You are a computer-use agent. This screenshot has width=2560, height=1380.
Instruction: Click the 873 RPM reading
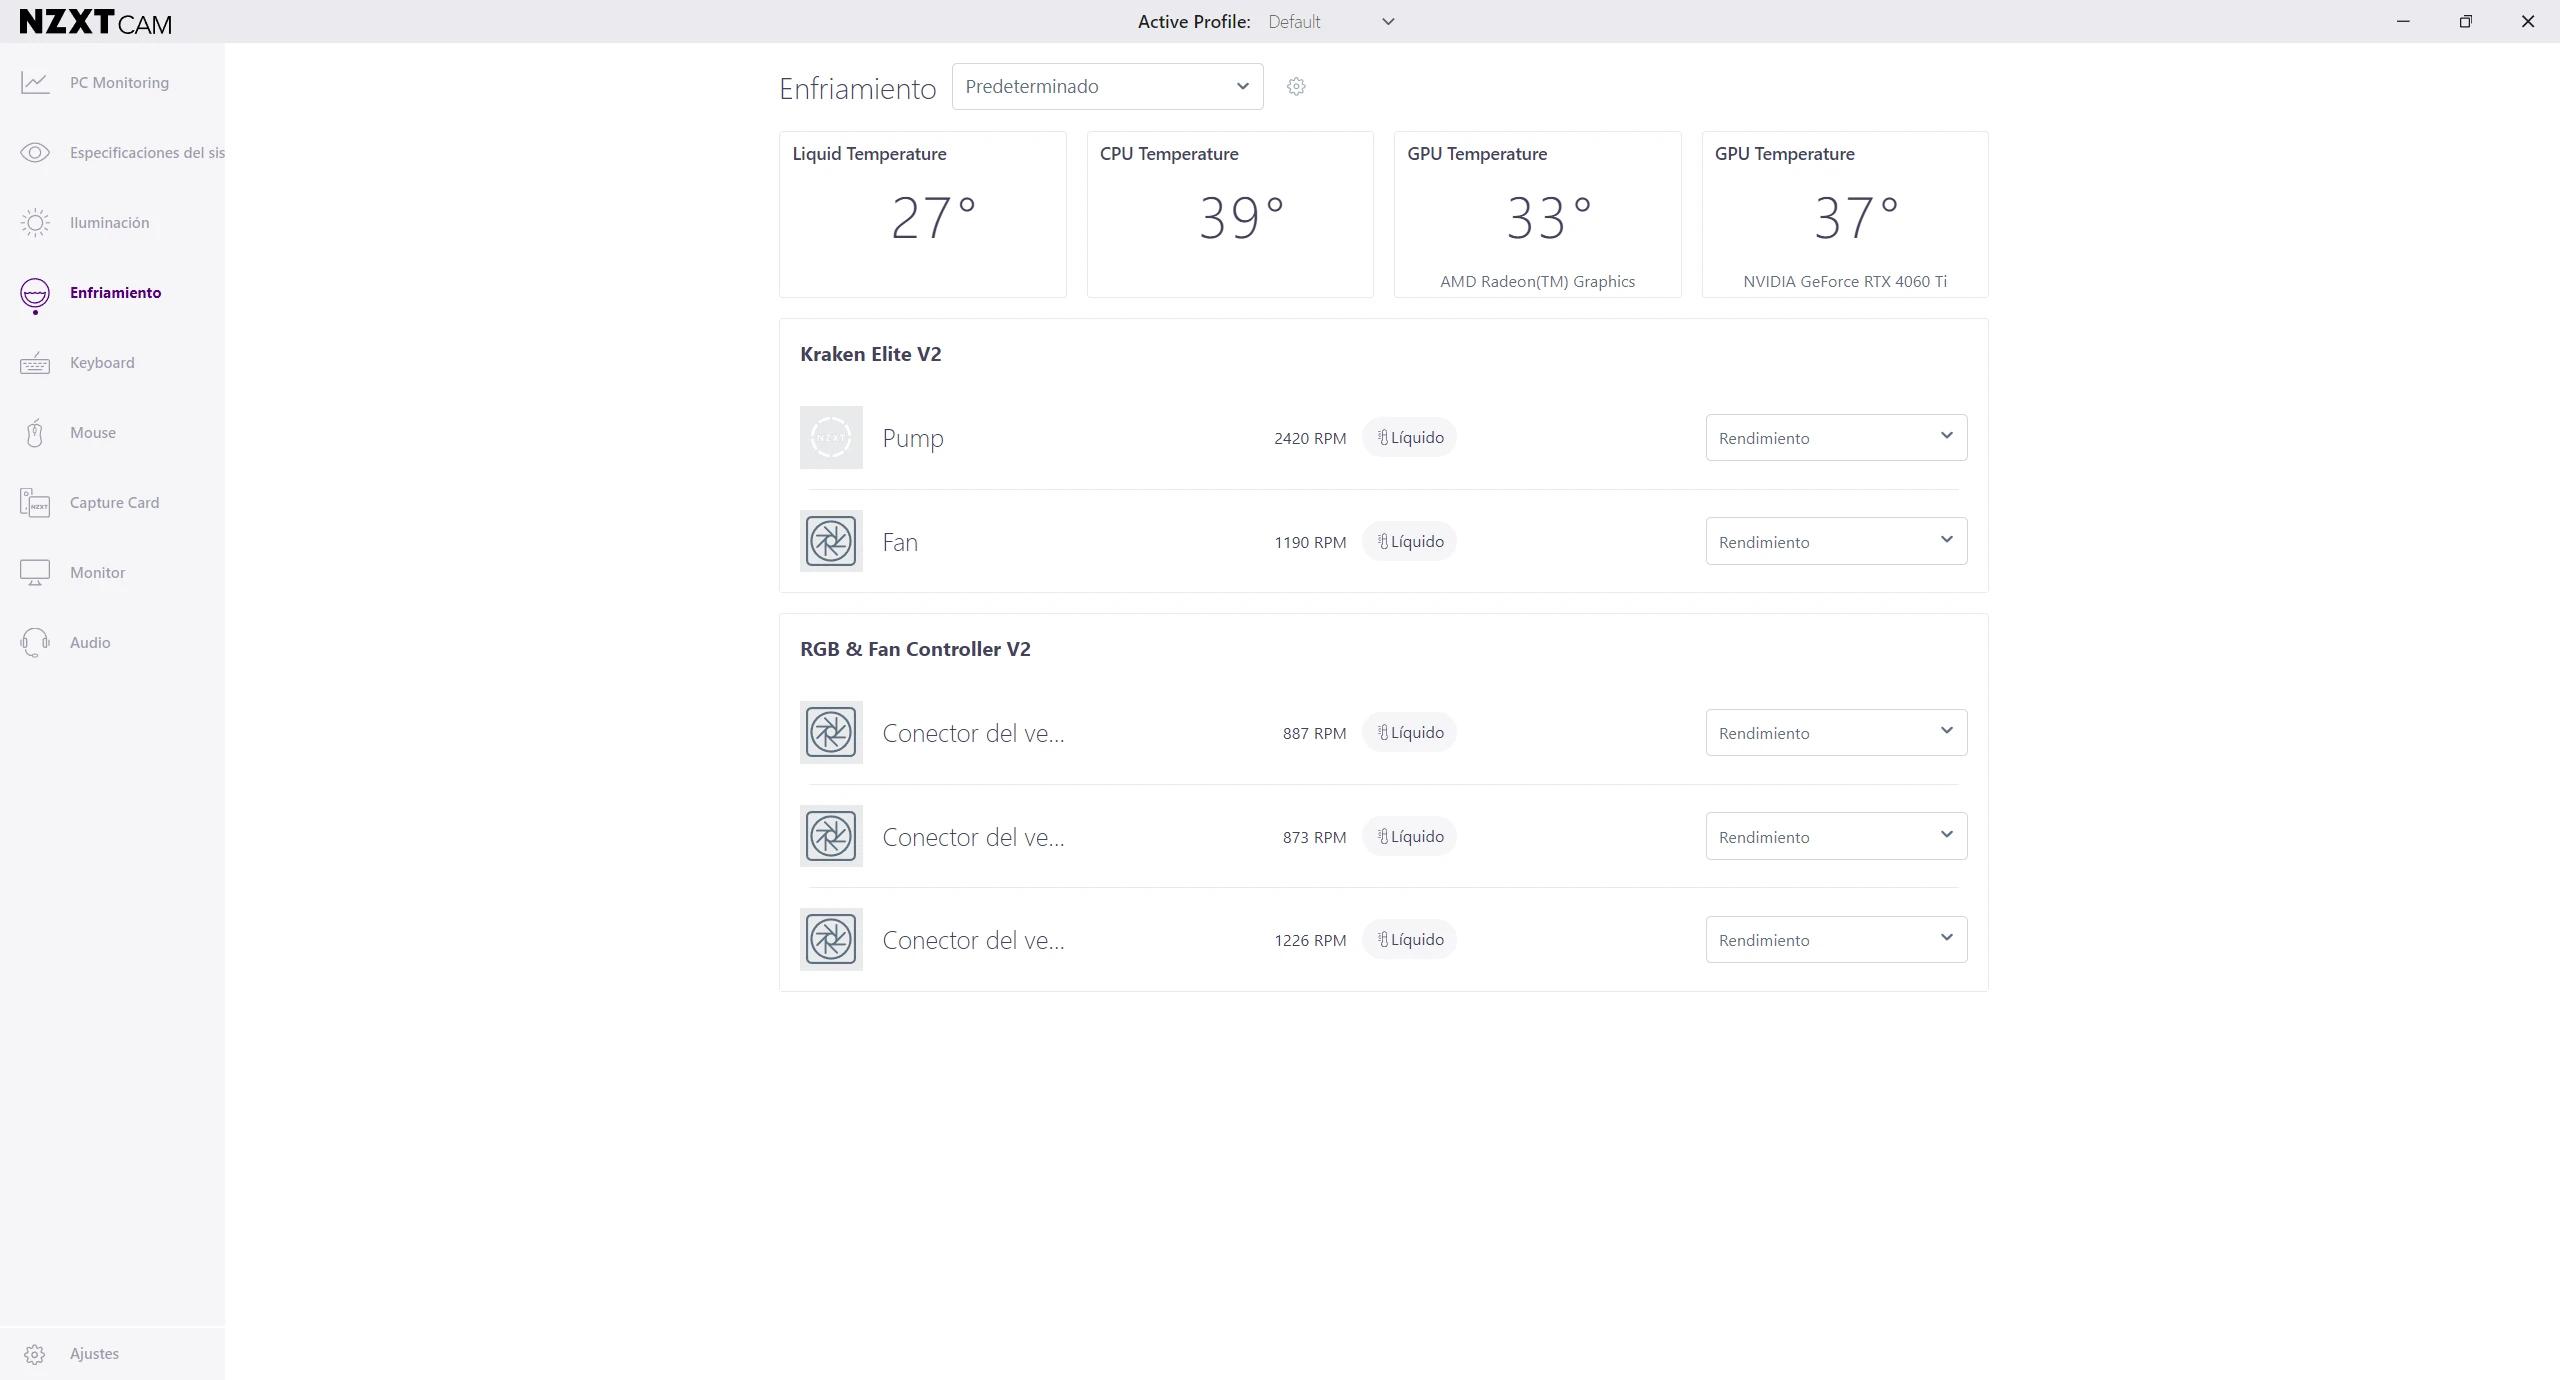(1314, 838)
